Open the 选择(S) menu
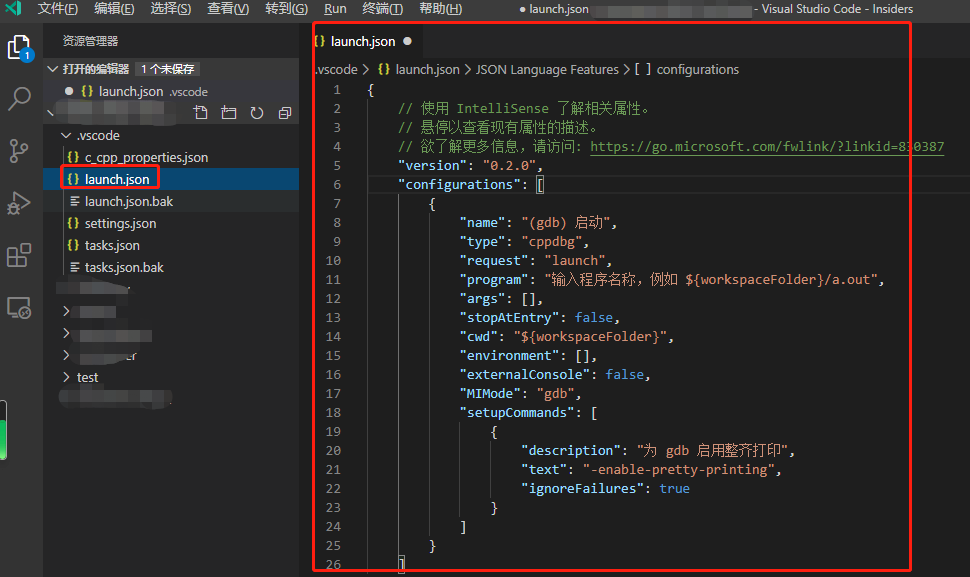The height and width of the screenshot is (577, 970). tap(171, 9)
